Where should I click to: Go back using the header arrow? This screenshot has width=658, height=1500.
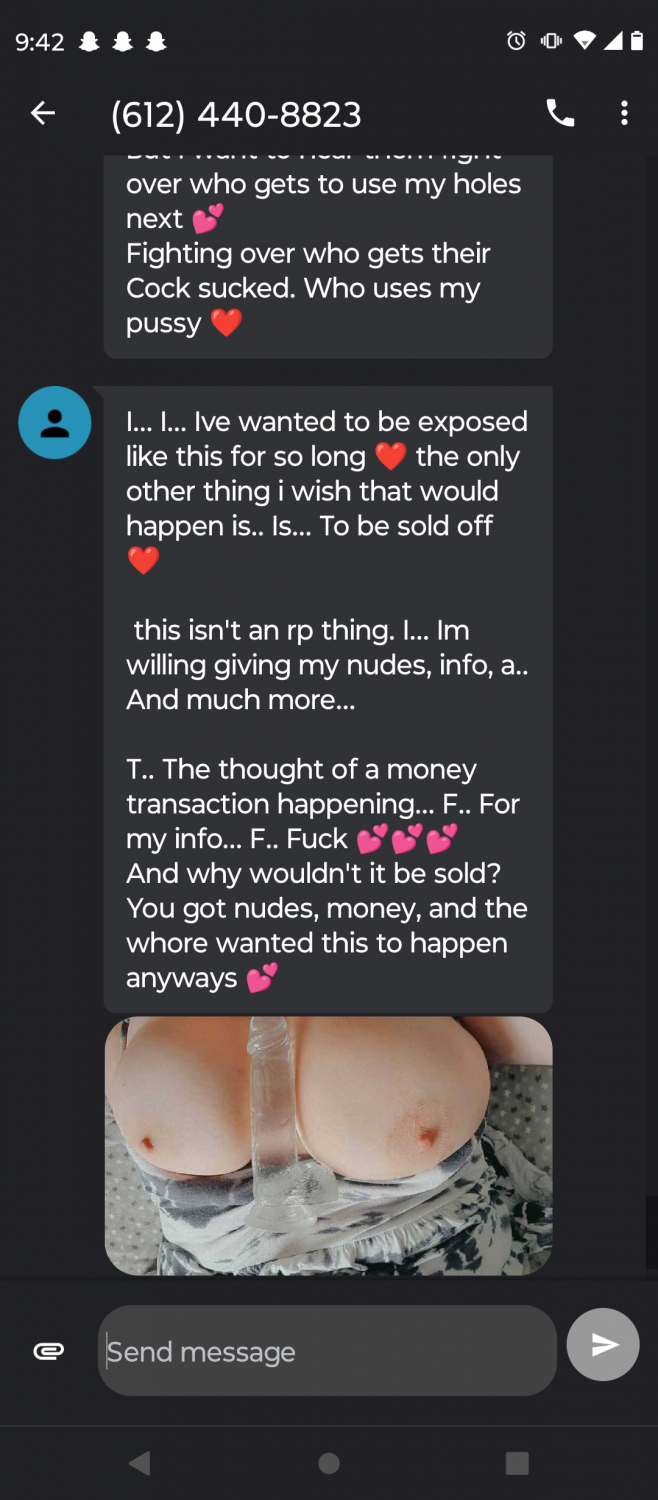click(x=43, y=114)
